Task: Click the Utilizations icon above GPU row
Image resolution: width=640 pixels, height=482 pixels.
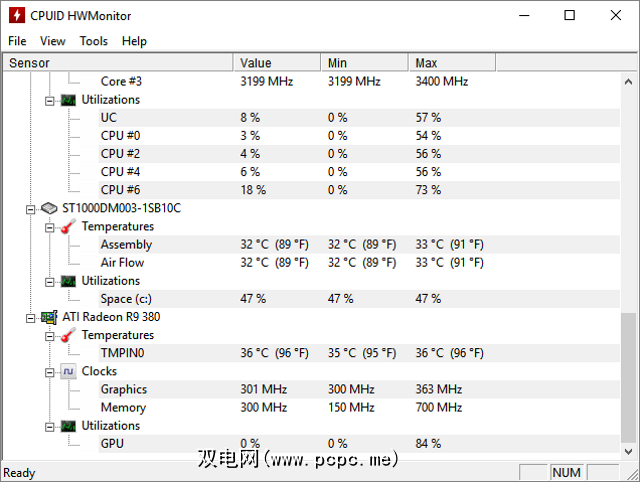Action: click(x=68, y=426)
